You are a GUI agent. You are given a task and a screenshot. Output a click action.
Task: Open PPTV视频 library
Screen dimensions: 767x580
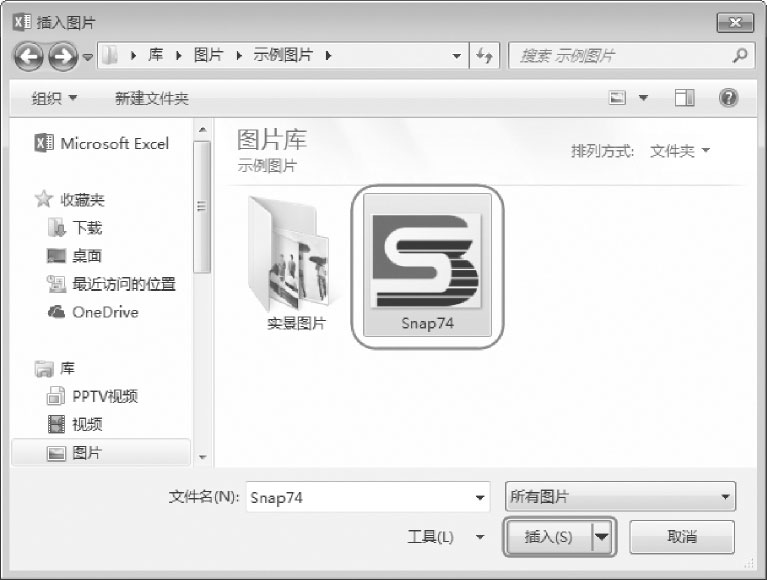pyautogui.click(x=92, y=396)
